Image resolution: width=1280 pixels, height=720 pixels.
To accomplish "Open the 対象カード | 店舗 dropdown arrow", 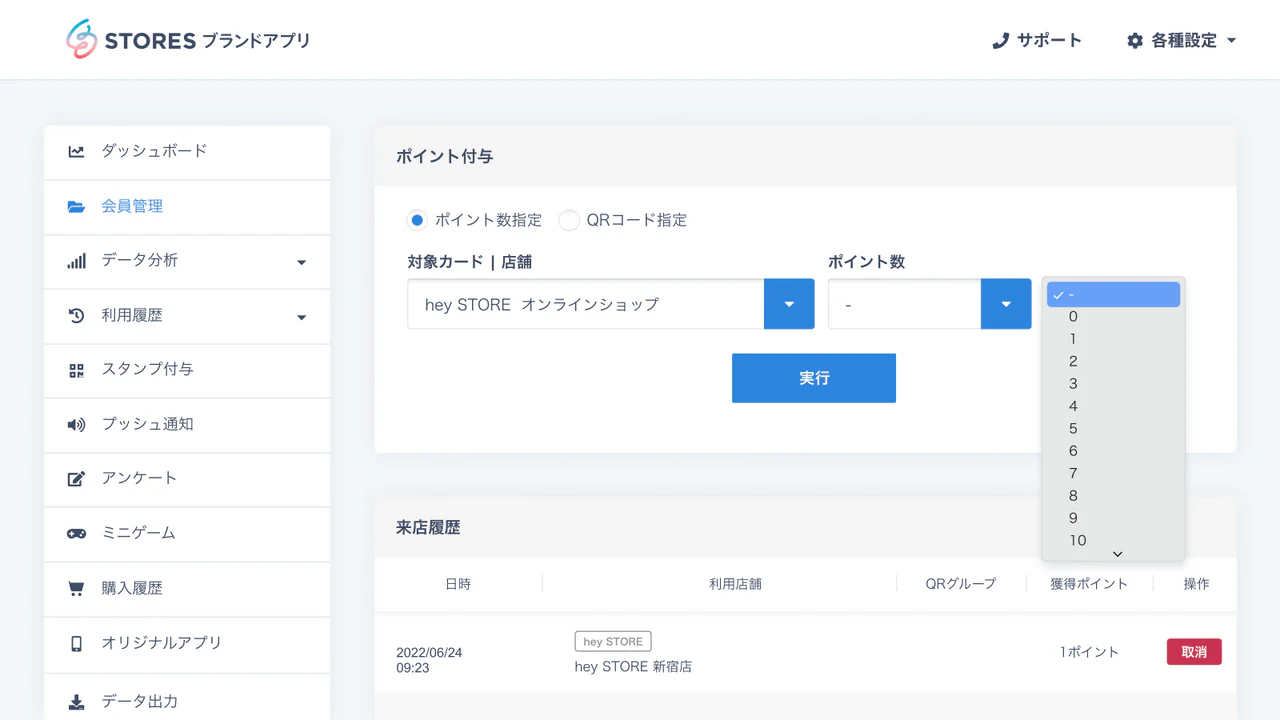I will click(789, 304).
